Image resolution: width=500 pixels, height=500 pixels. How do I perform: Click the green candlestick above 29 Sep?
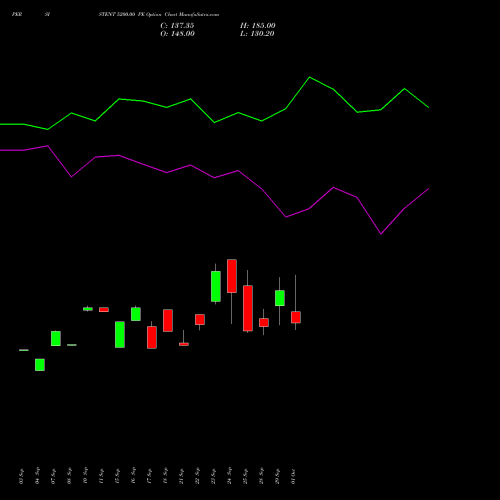[x=280, y=298]
